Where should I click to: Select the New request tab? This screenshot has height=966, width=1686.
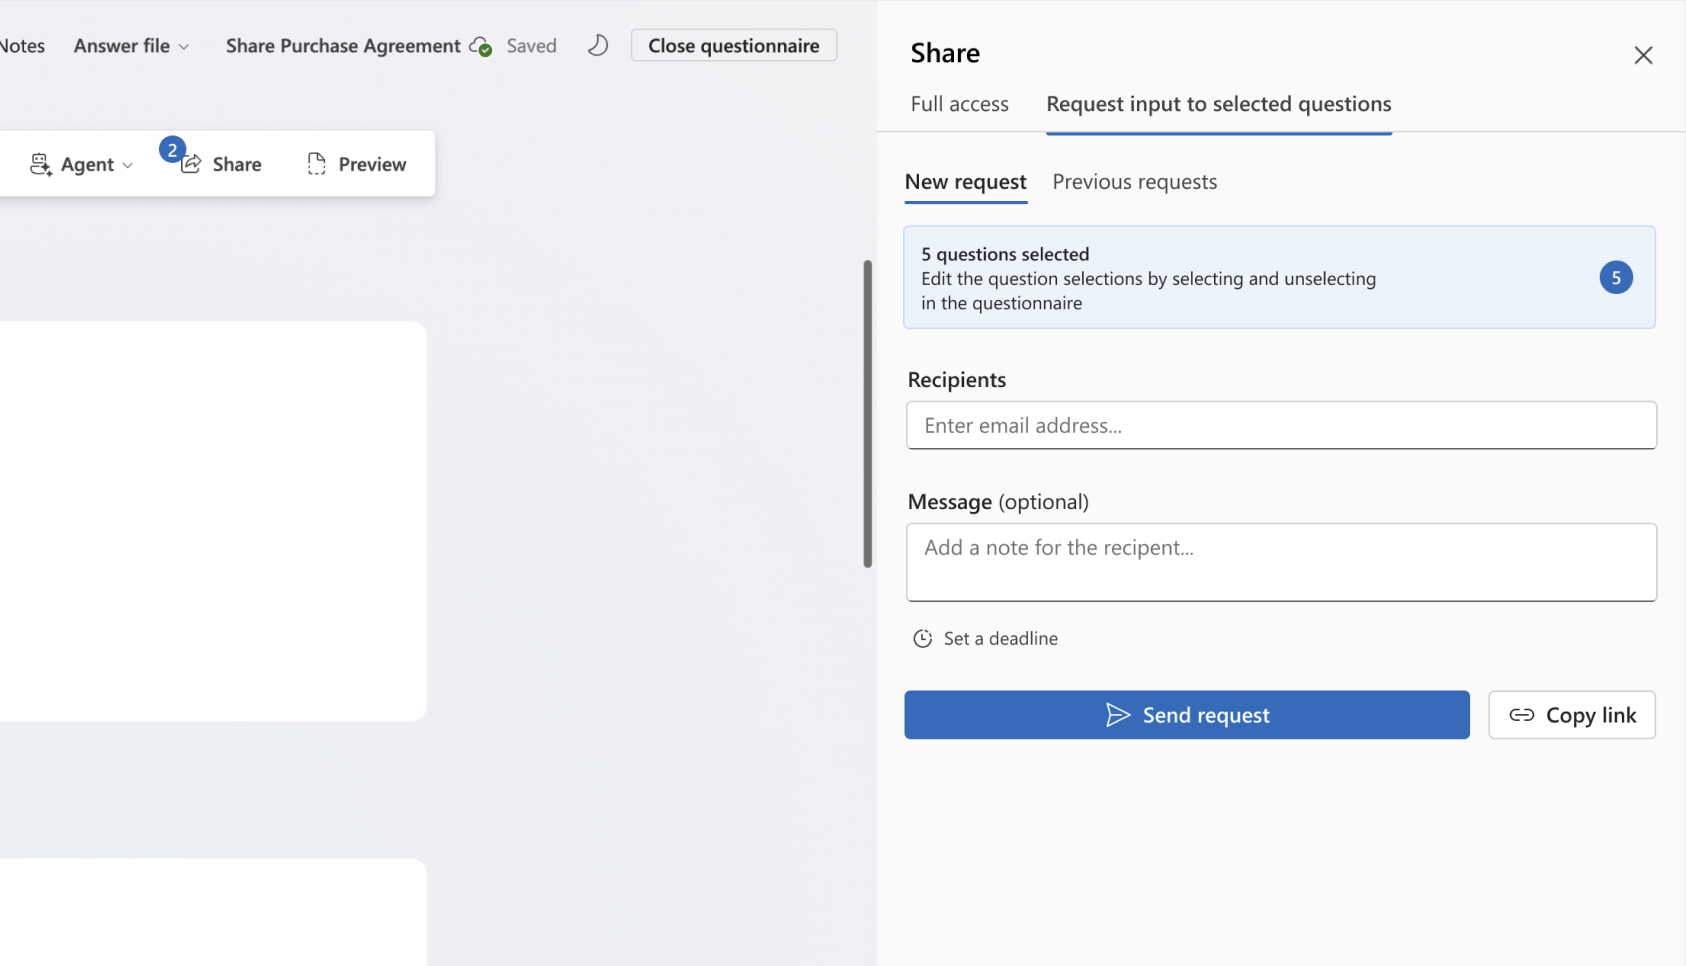click(x=965, y=182)
